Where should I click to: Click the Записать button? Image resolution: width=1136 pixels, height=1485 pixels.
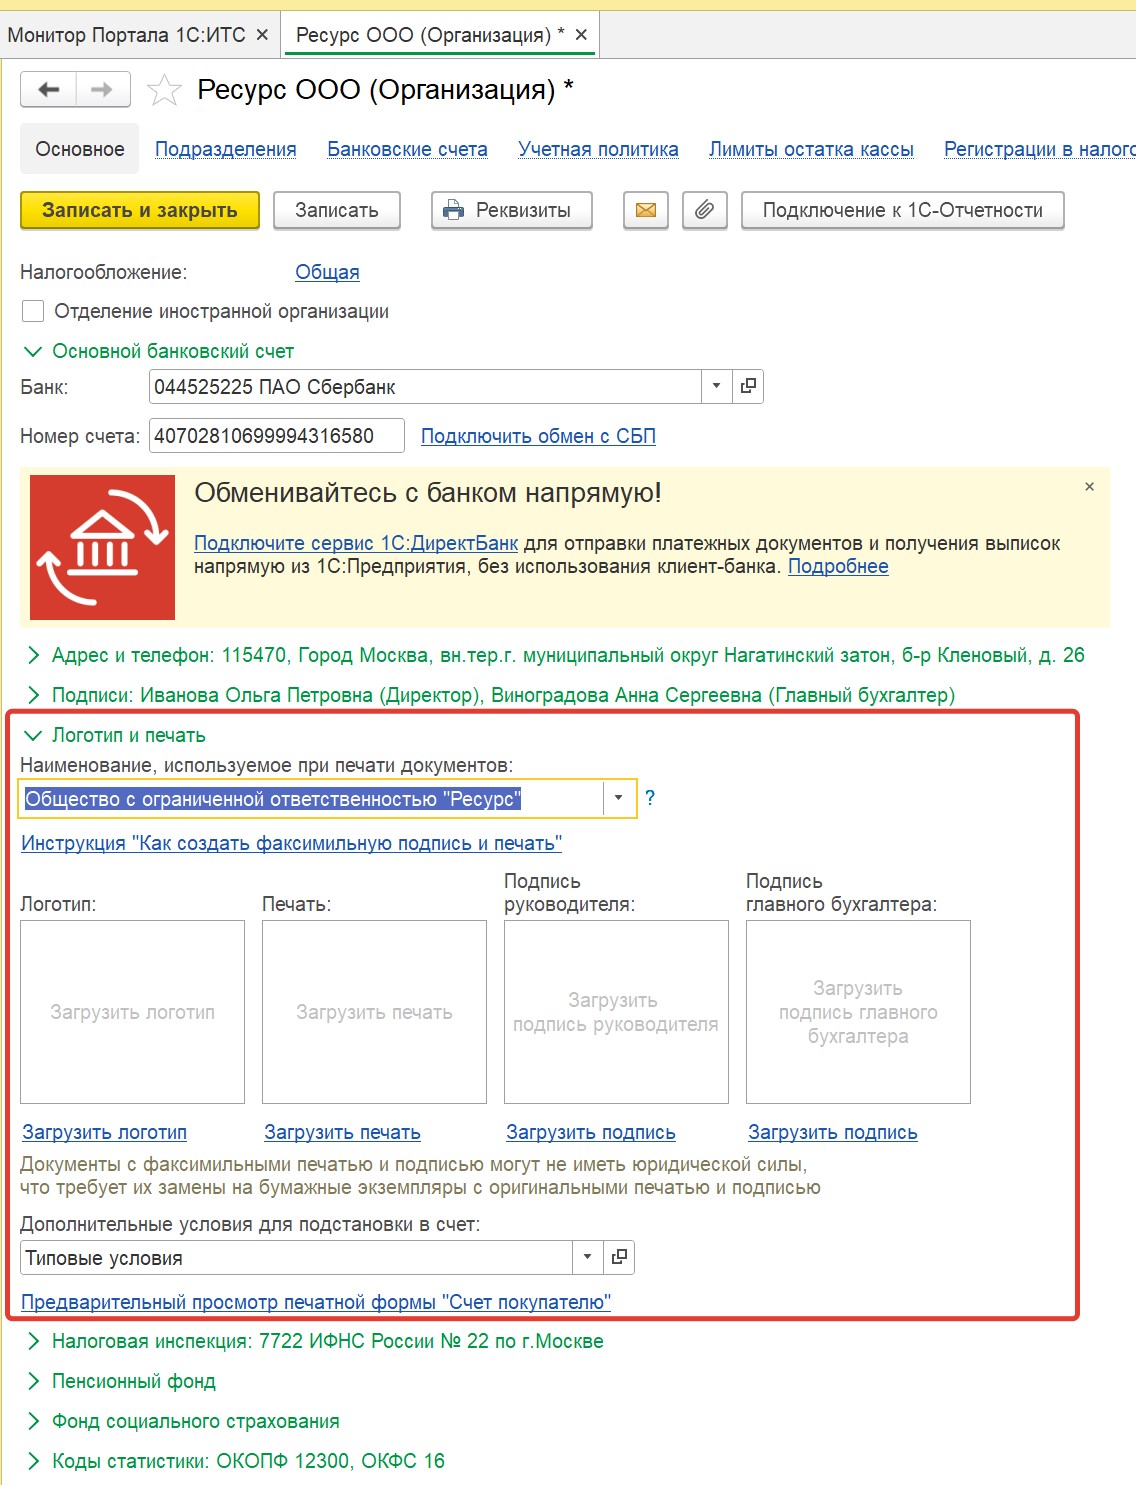coord(337,210)
